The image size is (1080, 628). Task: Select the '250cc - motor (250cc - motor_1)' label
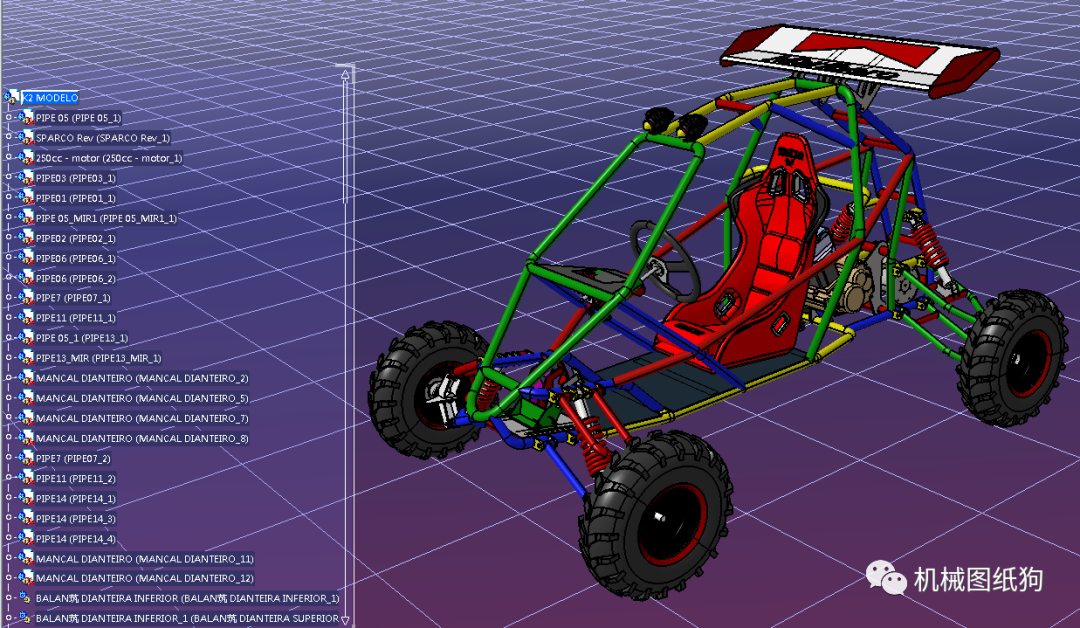pyautogui.click(x=109, y=158)
